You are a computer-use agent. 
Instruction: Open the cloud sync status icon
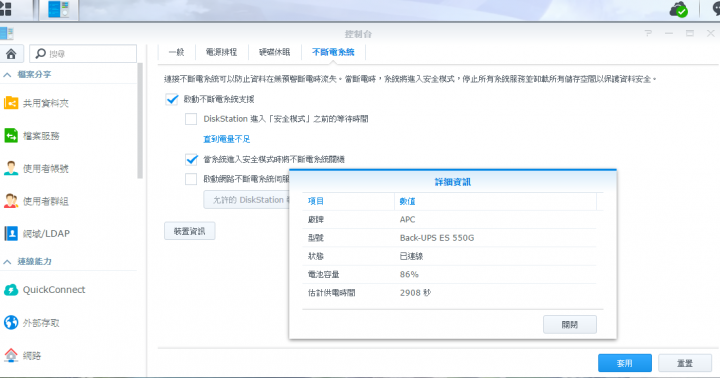pyautogui.click(x=679, y=10)
